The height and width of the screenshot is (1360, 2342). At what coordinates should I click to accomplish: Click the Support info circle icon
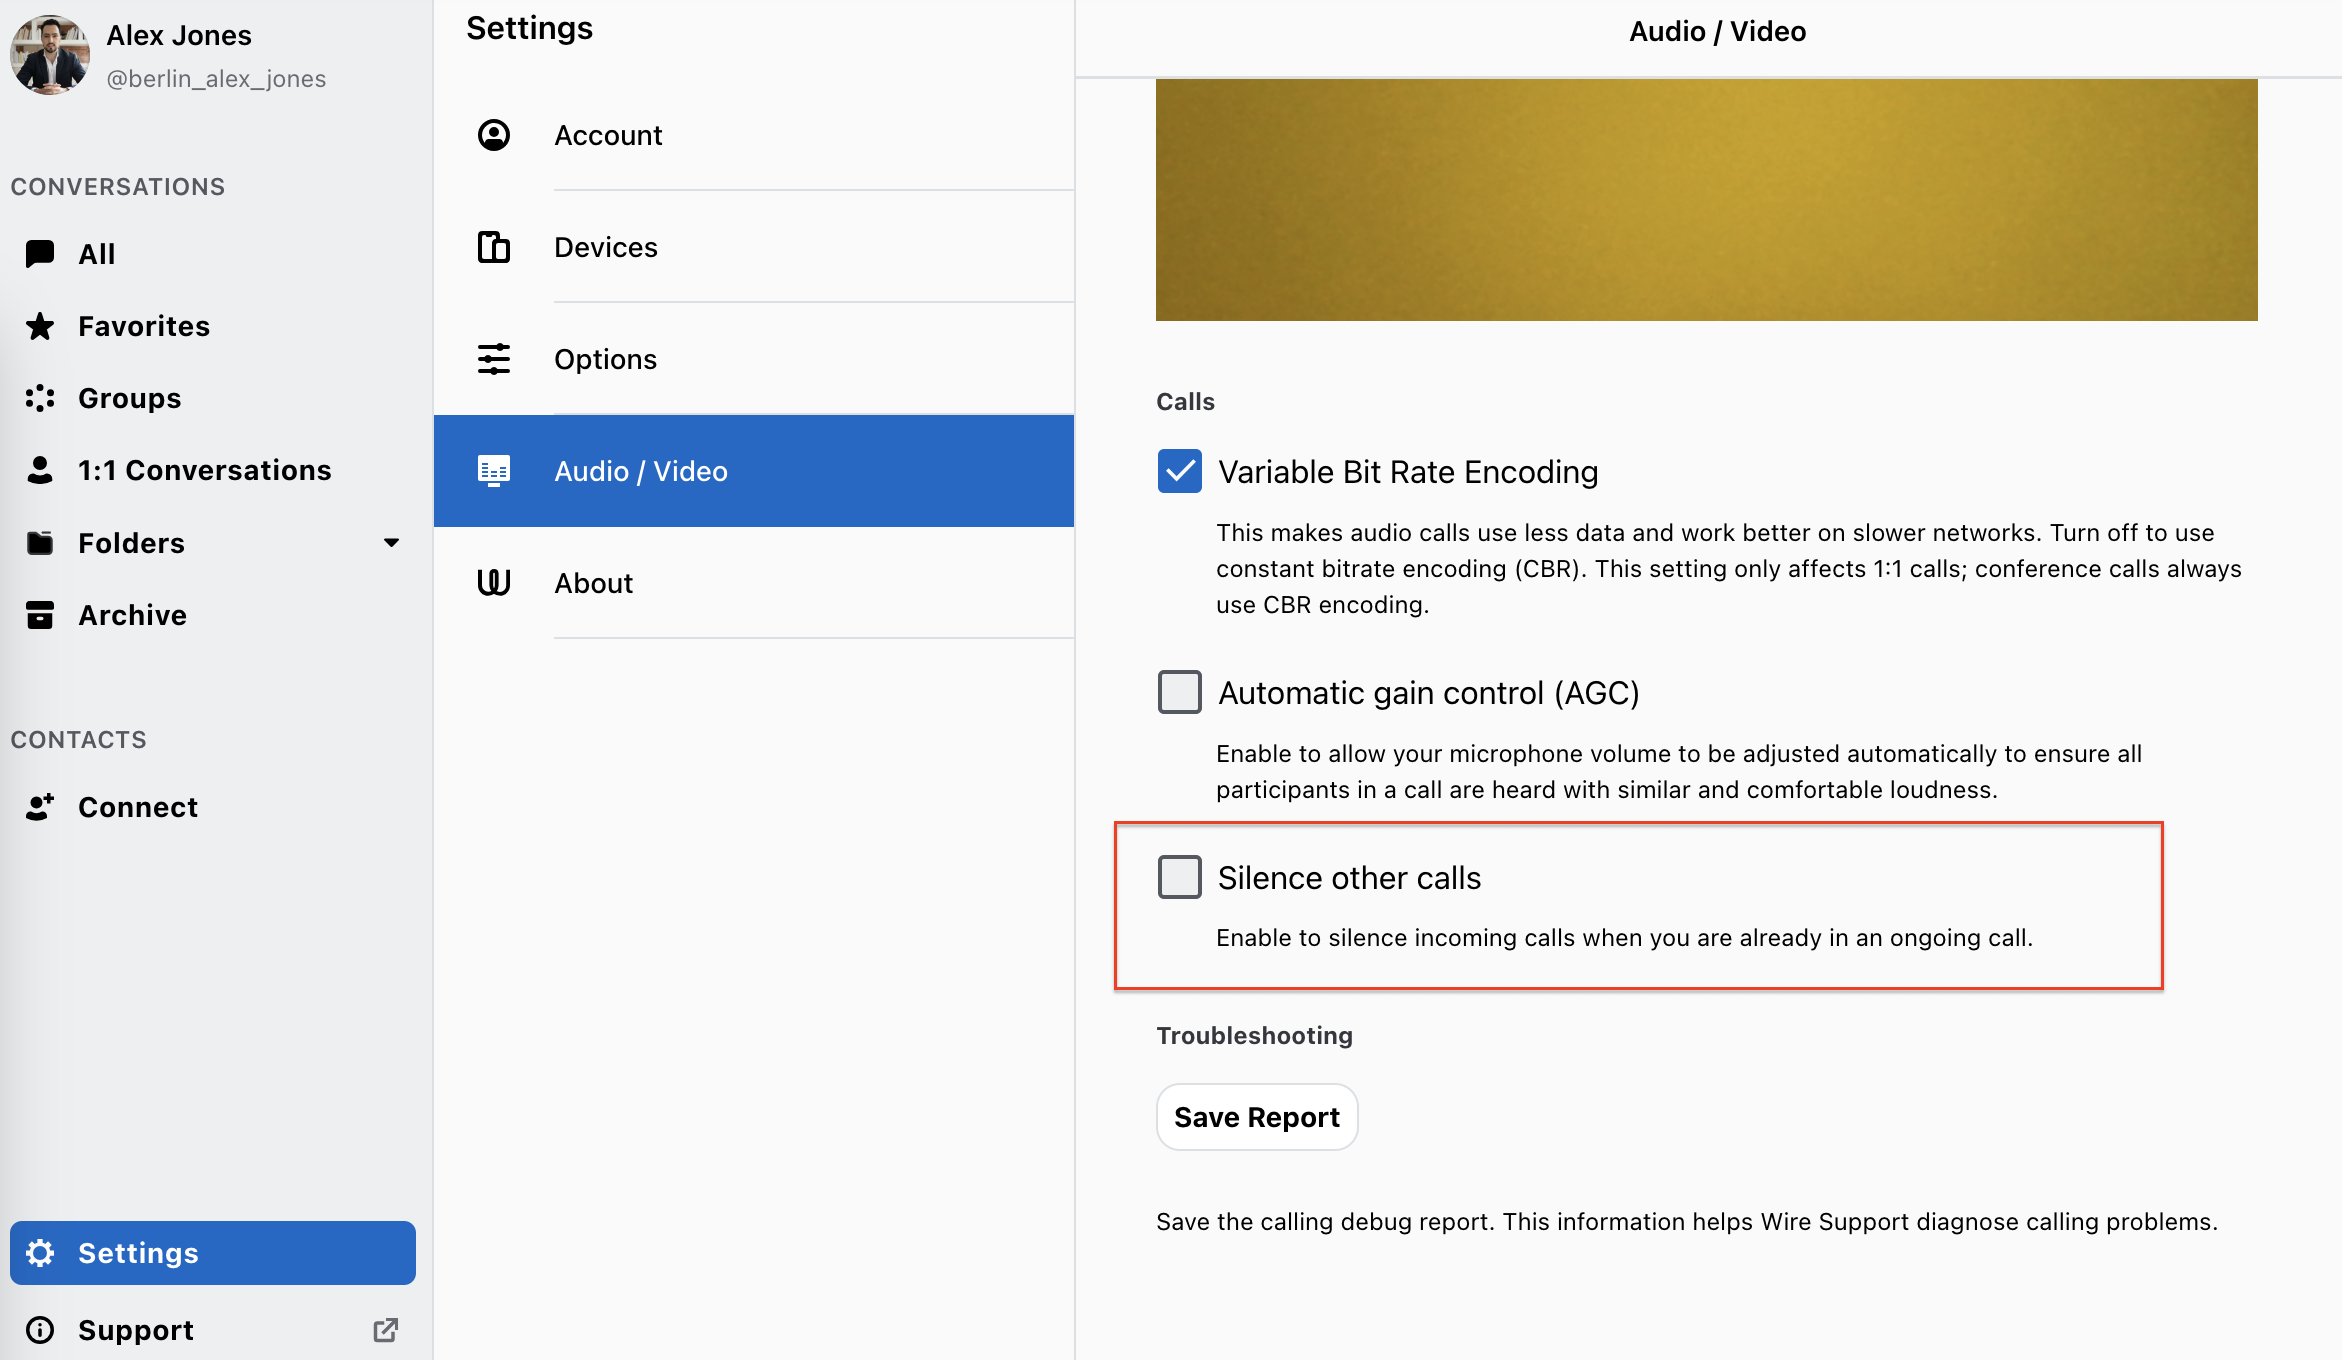tap(40, 1330)
